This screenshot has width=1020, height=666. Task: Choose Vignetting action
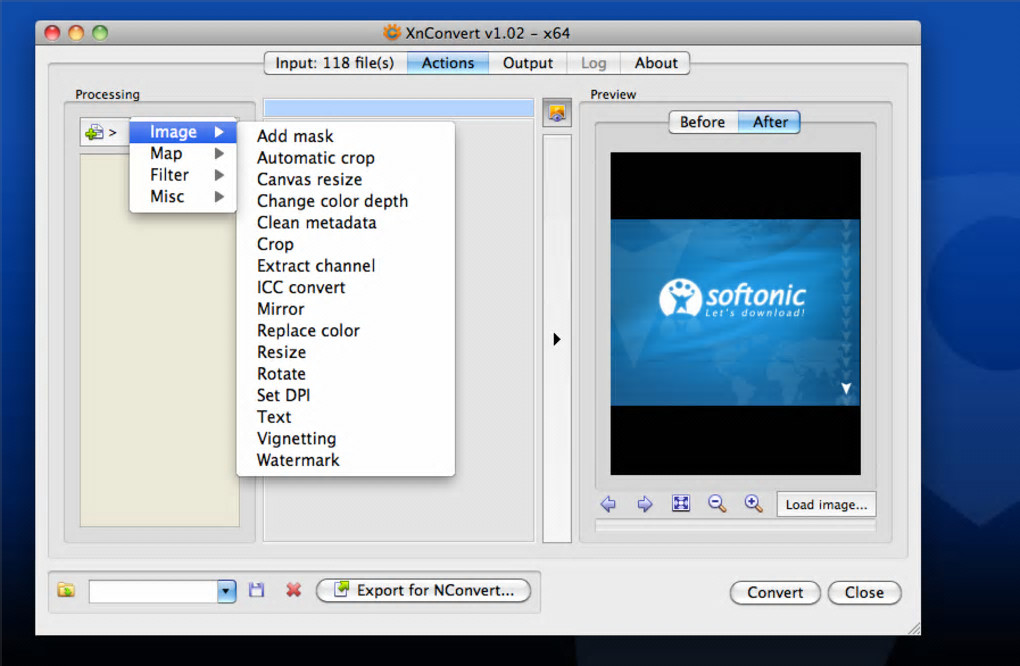click(x=345, y=438)
